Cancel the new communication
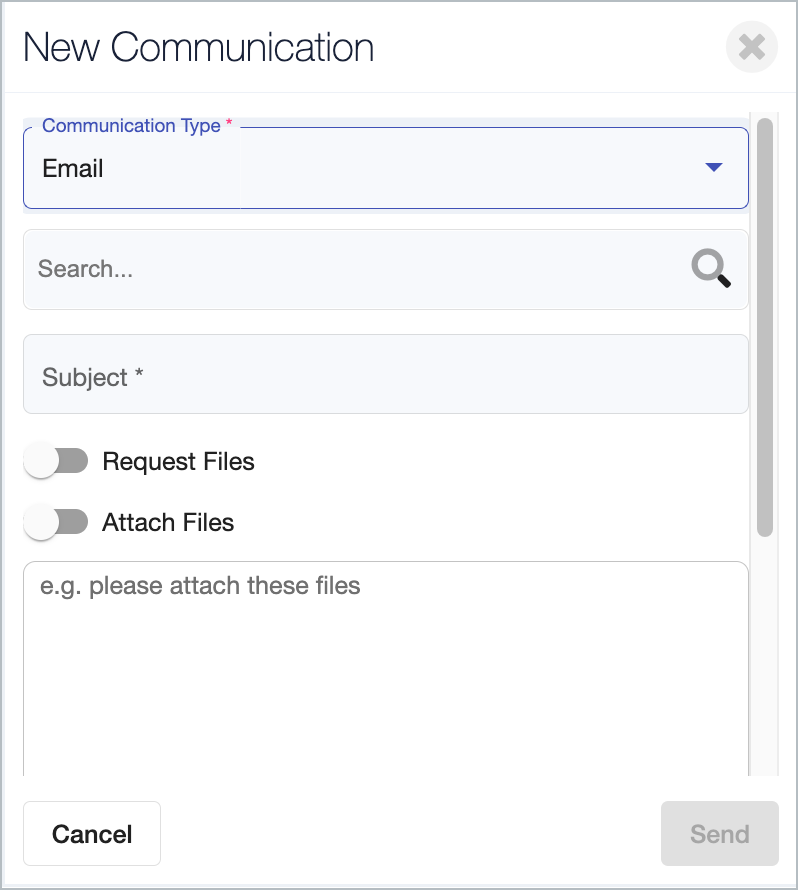 [92, 834]
